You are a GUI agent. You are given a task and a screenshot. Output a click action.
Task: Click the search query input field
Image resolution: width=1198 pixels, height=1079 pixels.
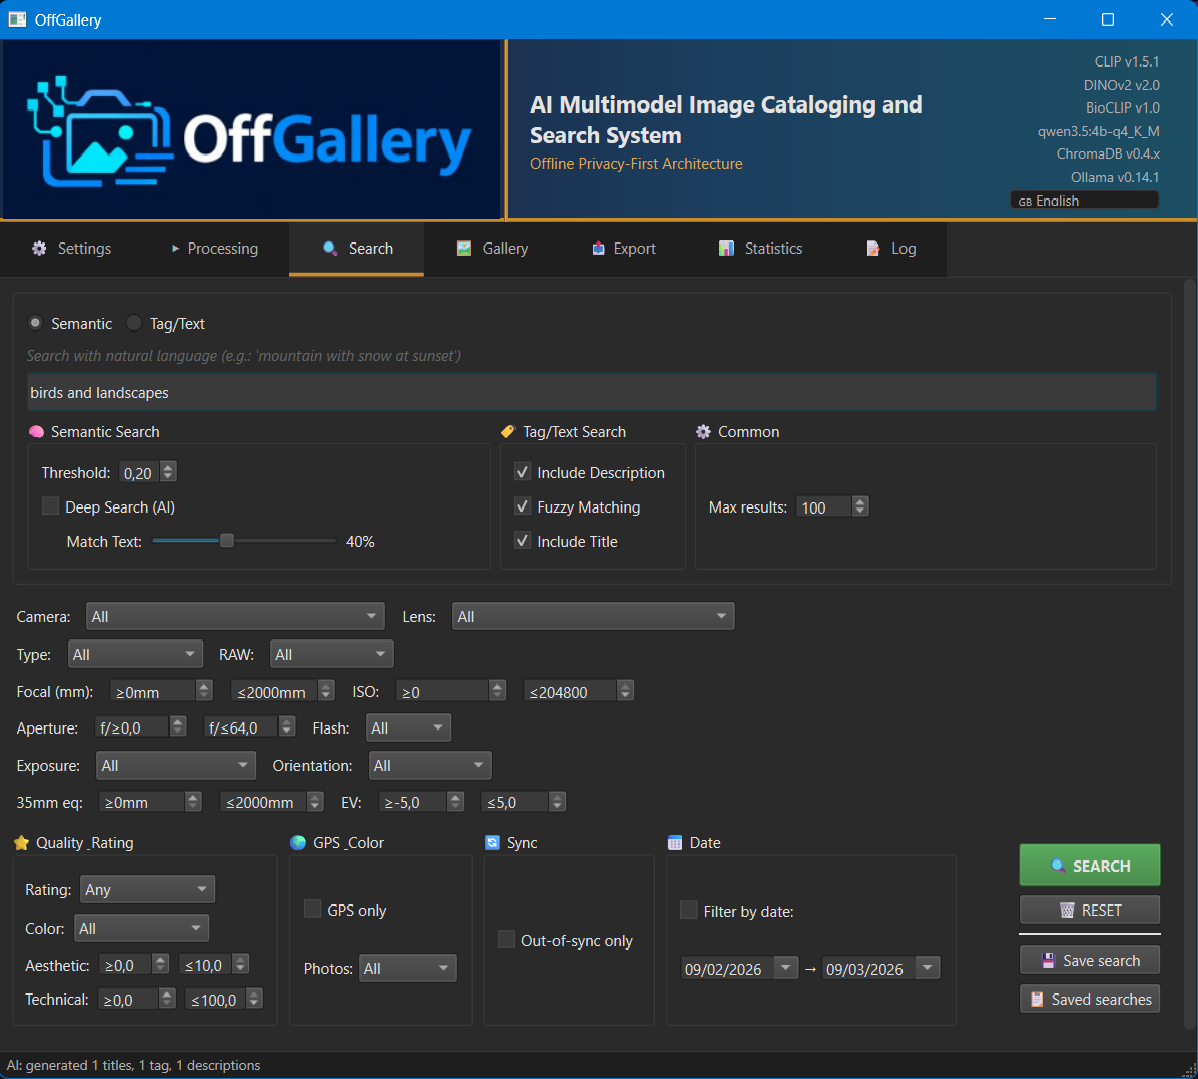(592, 392)
